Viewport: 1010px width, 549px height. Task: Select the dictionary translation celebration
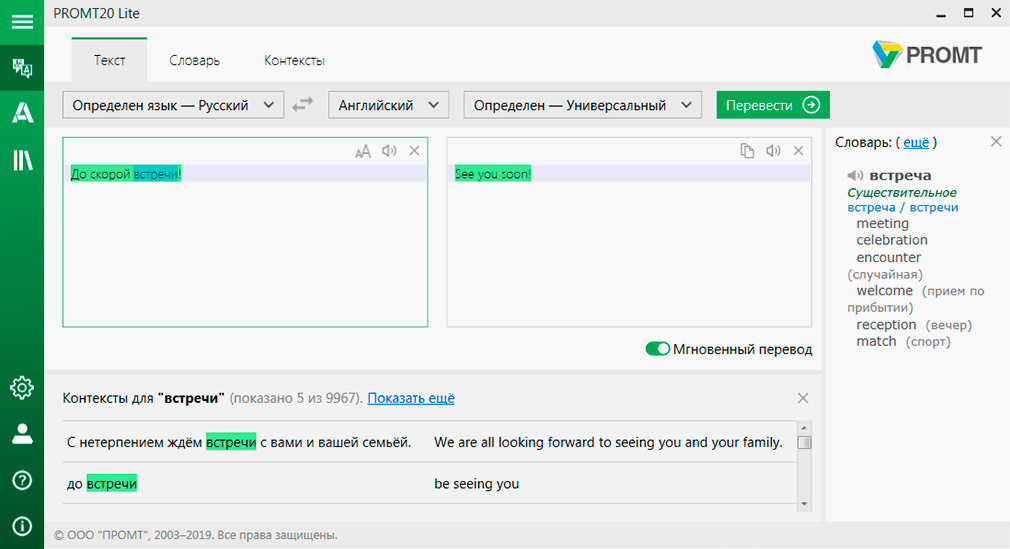click(891, 240)
